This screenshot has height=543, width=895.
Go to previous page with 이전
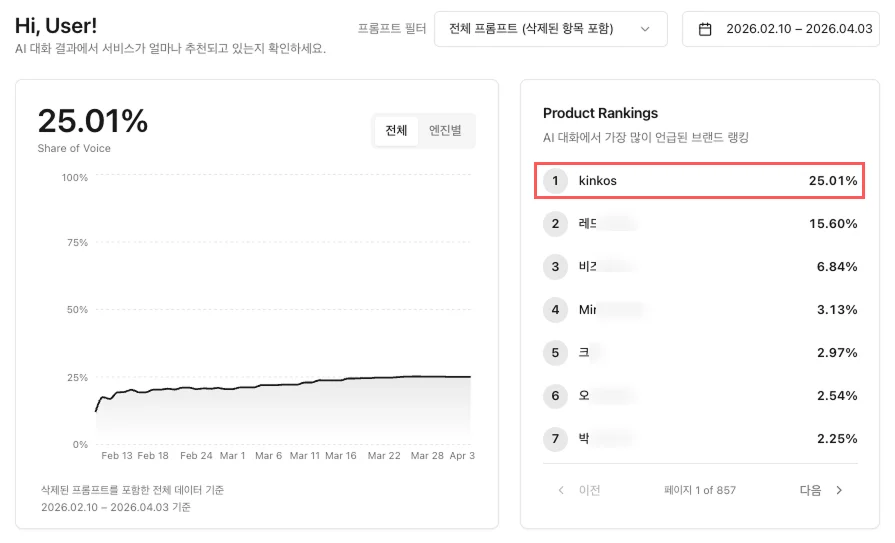[x=579, y=490]
